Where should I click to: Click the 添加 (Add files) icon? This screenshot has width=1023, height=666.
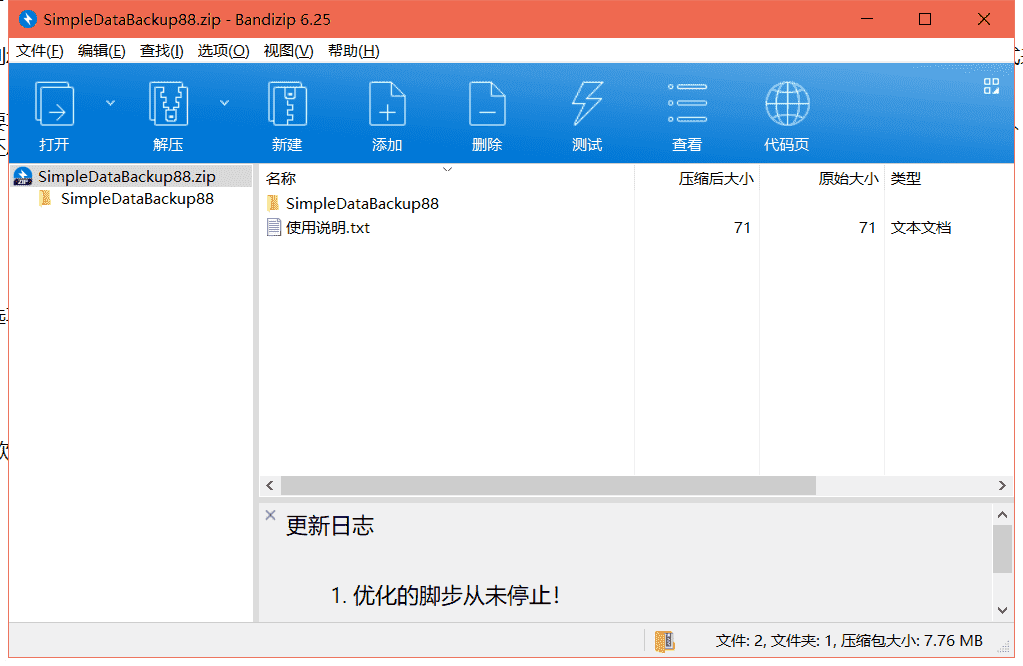pos(387,104)
